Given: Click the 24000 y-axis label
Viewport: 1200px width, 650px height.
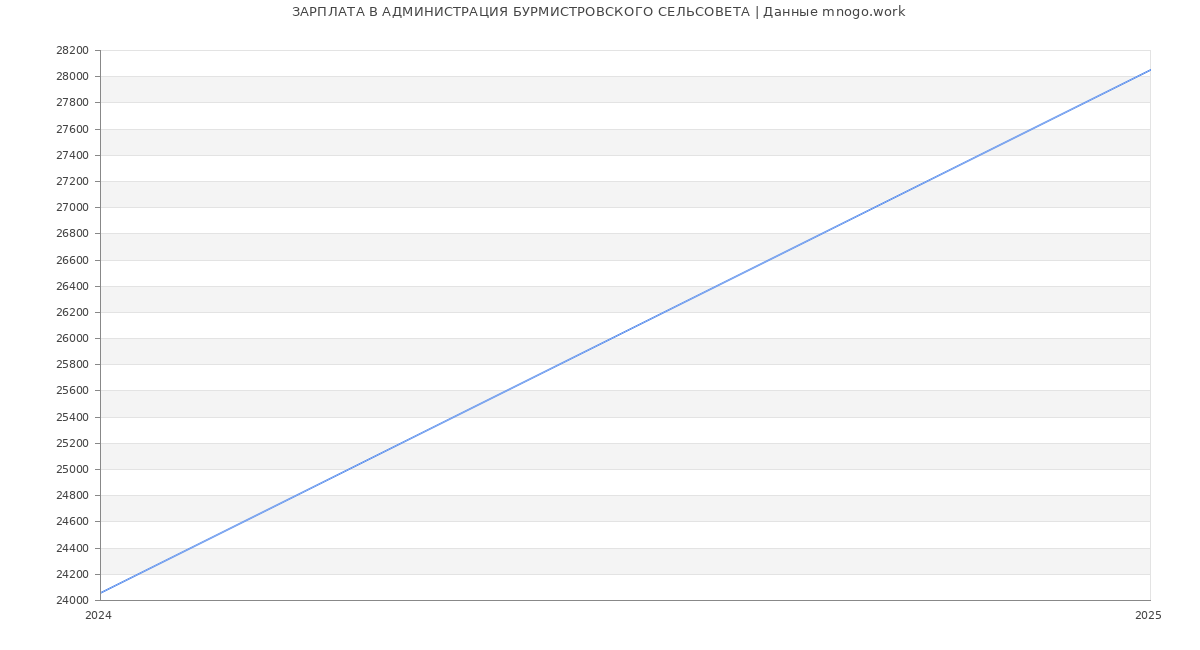Looking at the screenshot, I should (72, 600).
